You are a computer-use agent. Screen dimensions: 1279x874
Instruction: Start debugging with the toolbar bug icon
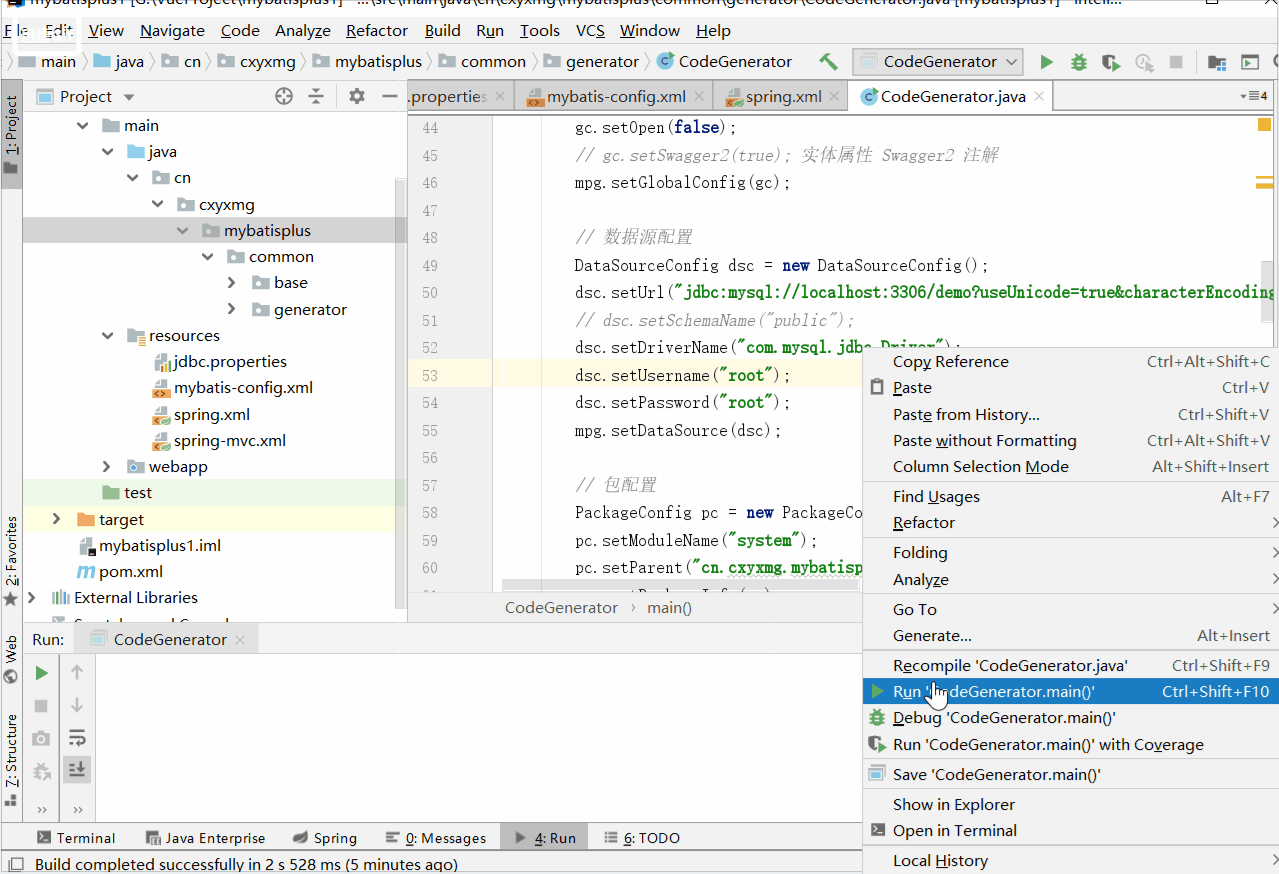(1078, 62)
